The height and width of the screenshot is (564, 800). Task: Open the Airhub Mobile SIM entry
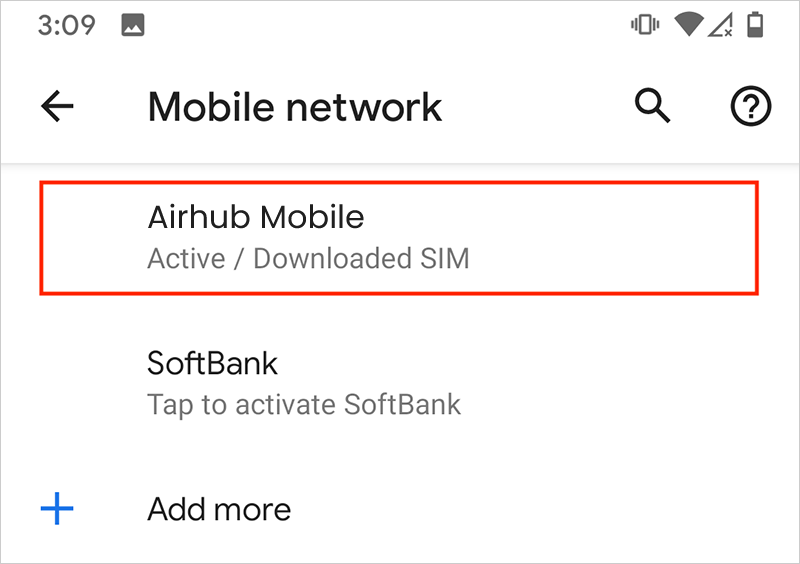[x=398, y=238]
